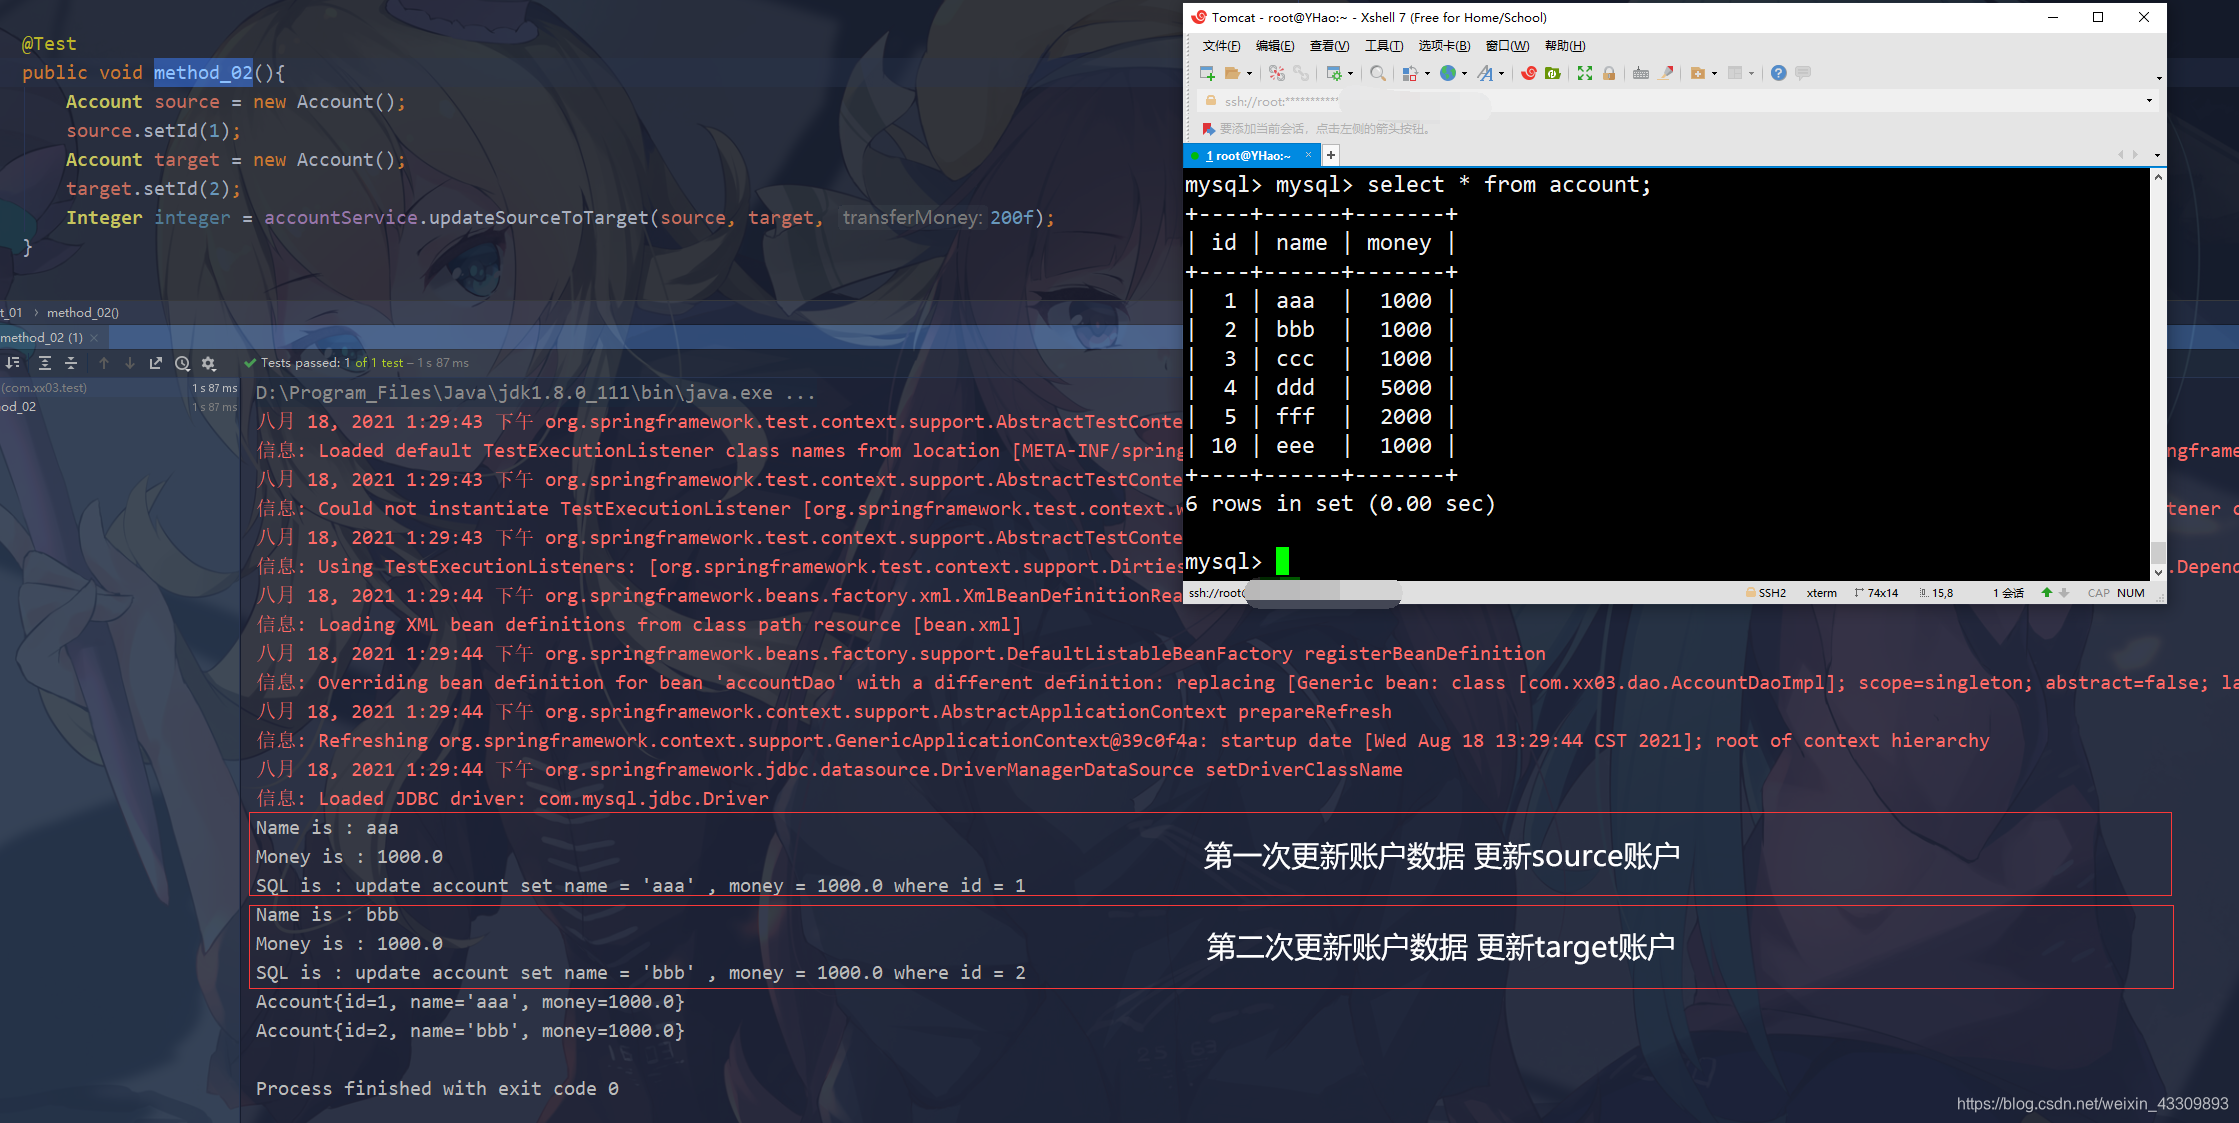
Task: Open the test history clock icon
Action: pos(182,364)
